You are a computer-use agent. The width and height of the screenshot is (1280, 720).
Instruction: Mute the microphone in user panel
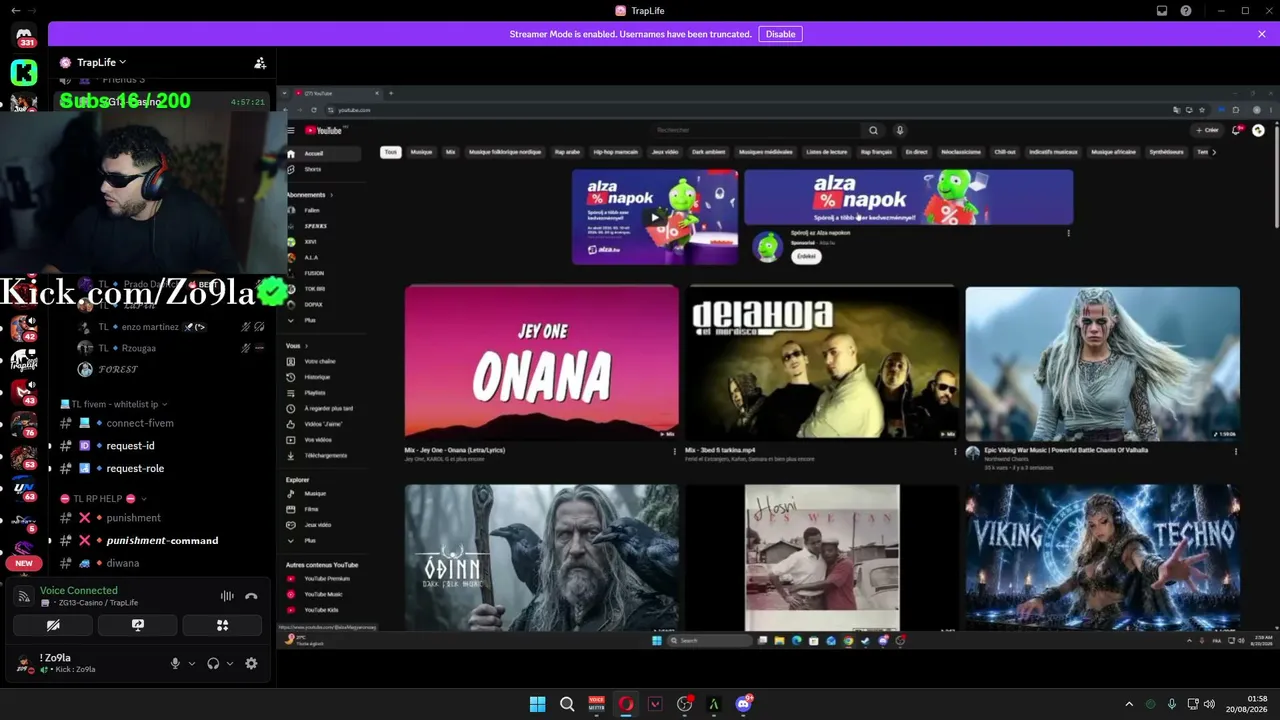175,663
